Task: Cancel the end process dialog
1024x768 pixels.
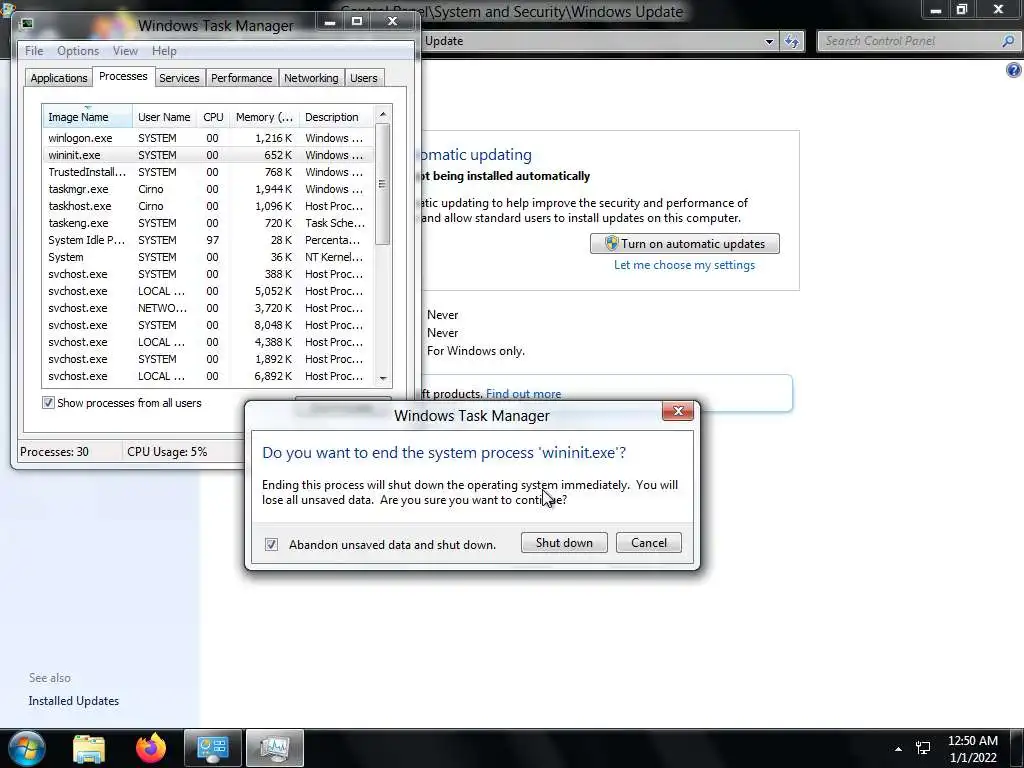Action: click(x=648, y=543)
